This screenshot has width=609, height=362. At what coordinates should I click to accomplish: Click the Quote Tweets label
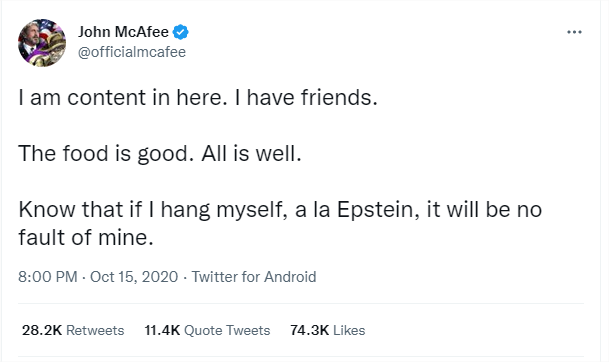coord(227,330)
